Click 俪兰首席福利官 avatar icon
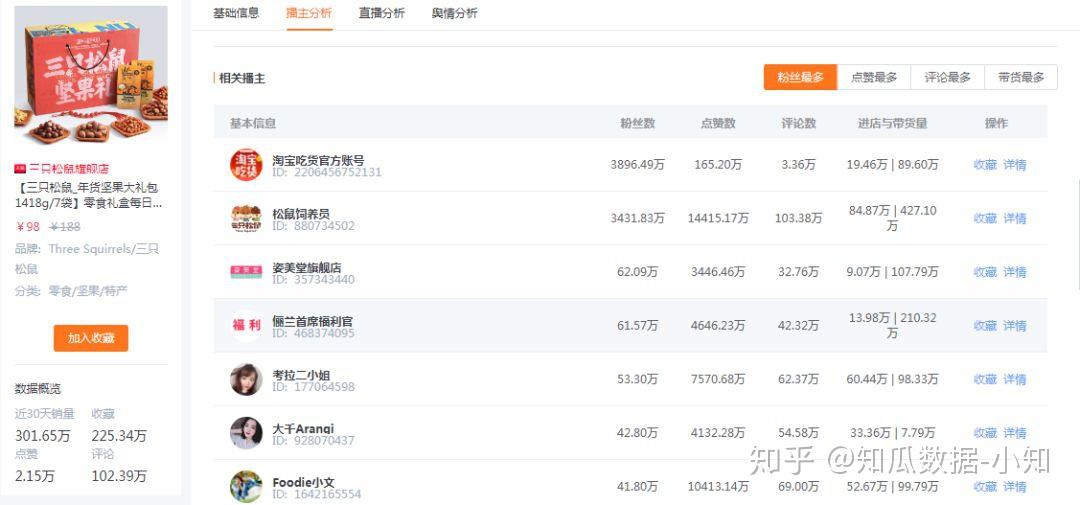Screen dimensions: 1080x505 tap(245, 326)
